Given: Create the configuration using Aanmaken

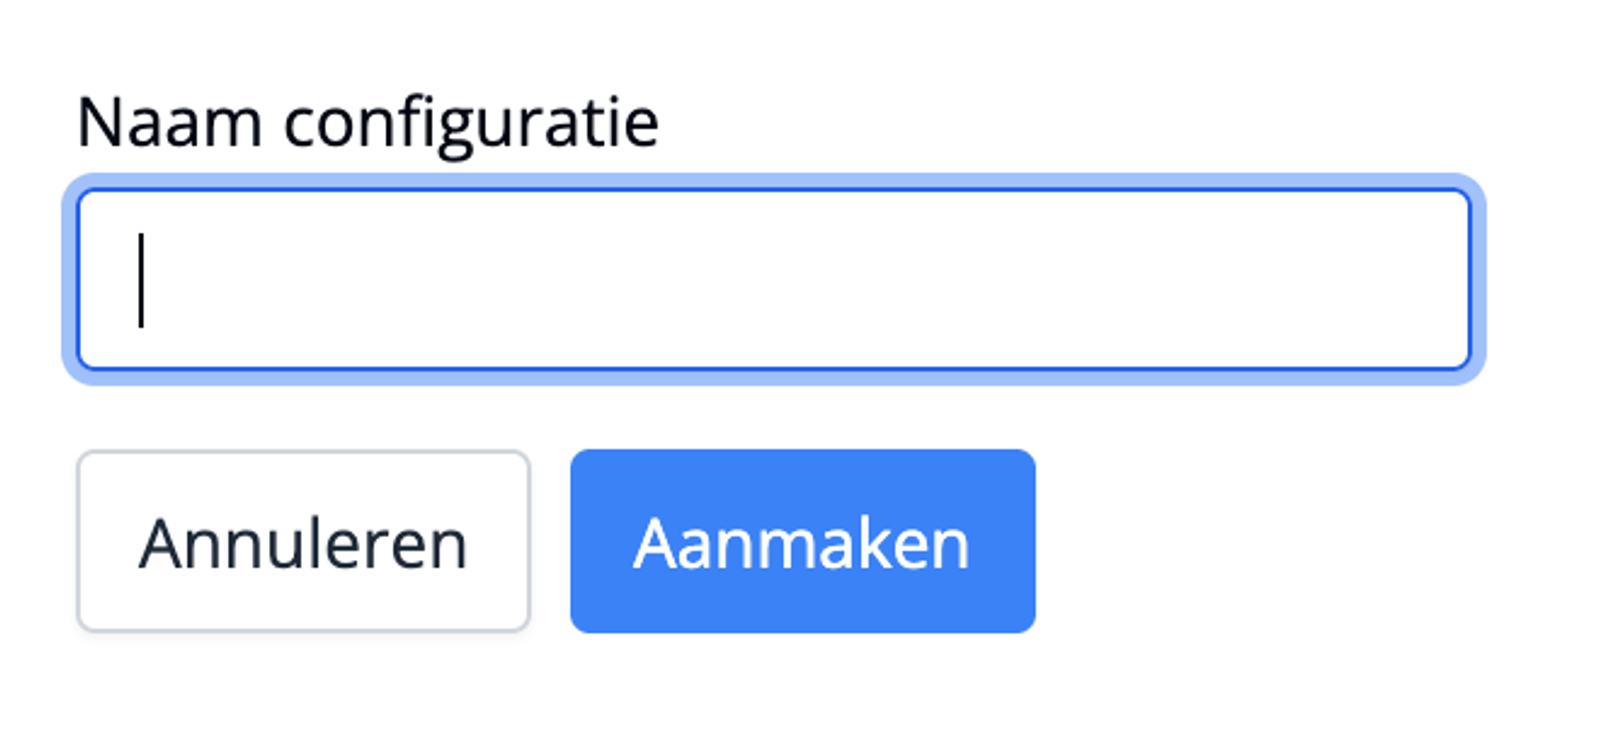Looking at the screenshot, I should tap(802, 541).
